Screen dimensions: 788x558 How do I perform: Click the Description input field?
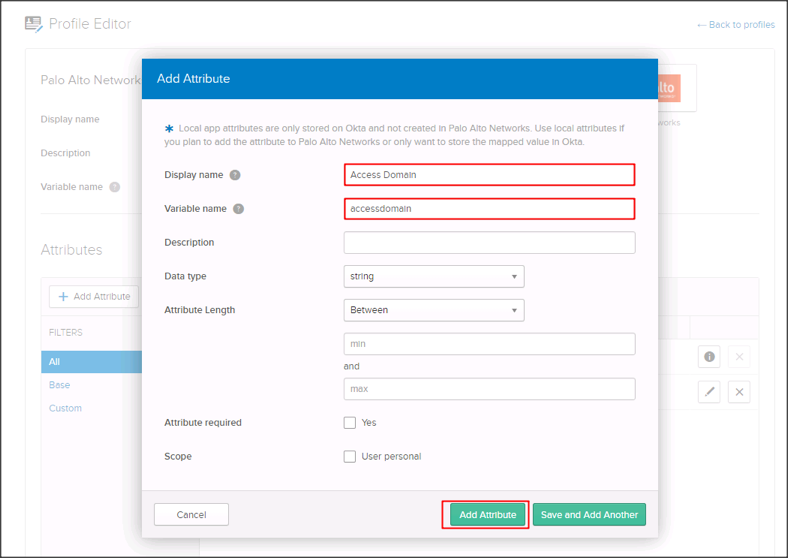click(489, 243)
